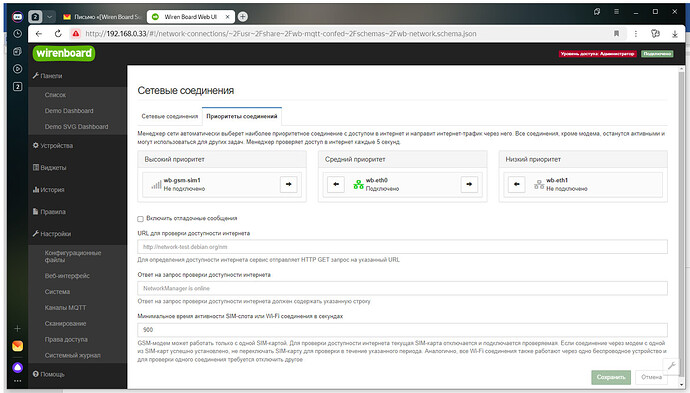The image size is (690, 393).
Task: Open browser page menu with three dots
Action: click(635, 33)
